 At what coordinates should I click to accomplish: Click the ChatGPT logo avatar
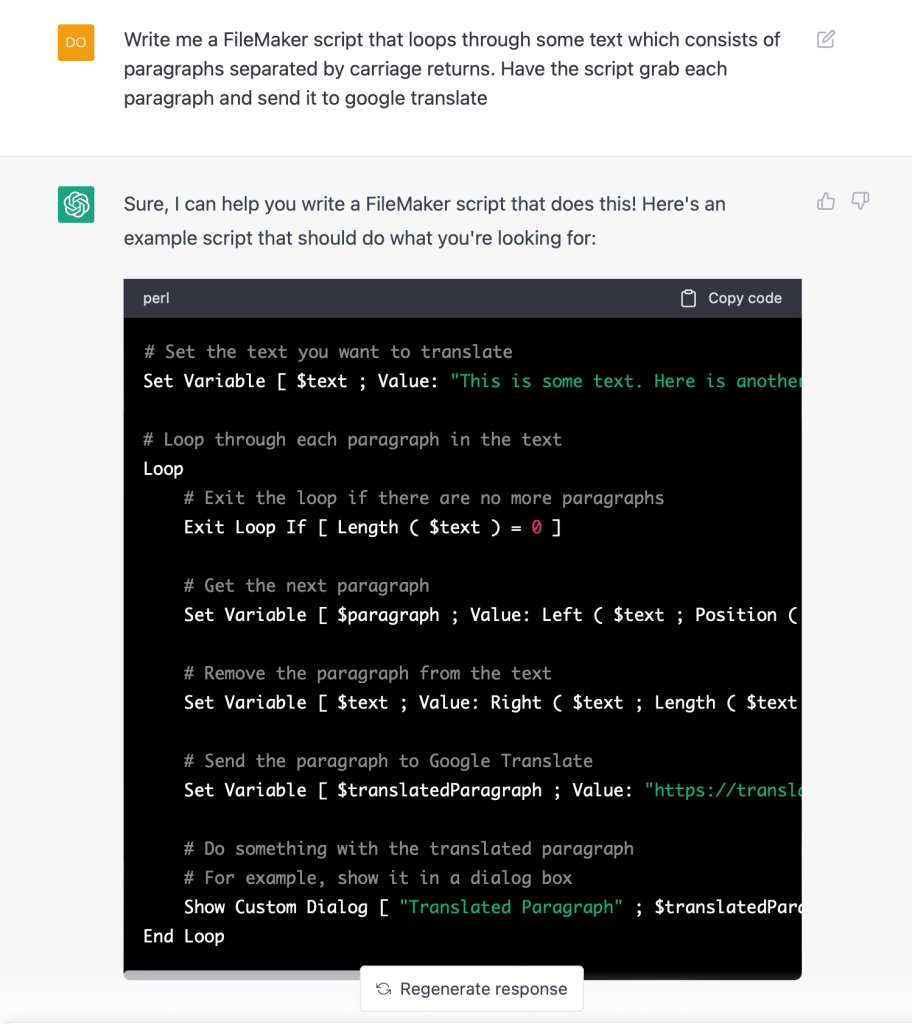(76, 204)
